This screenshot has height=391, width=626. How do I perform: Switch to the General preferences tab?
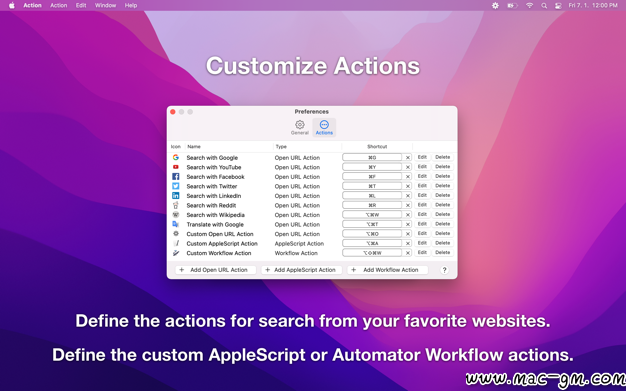point(299,127)
